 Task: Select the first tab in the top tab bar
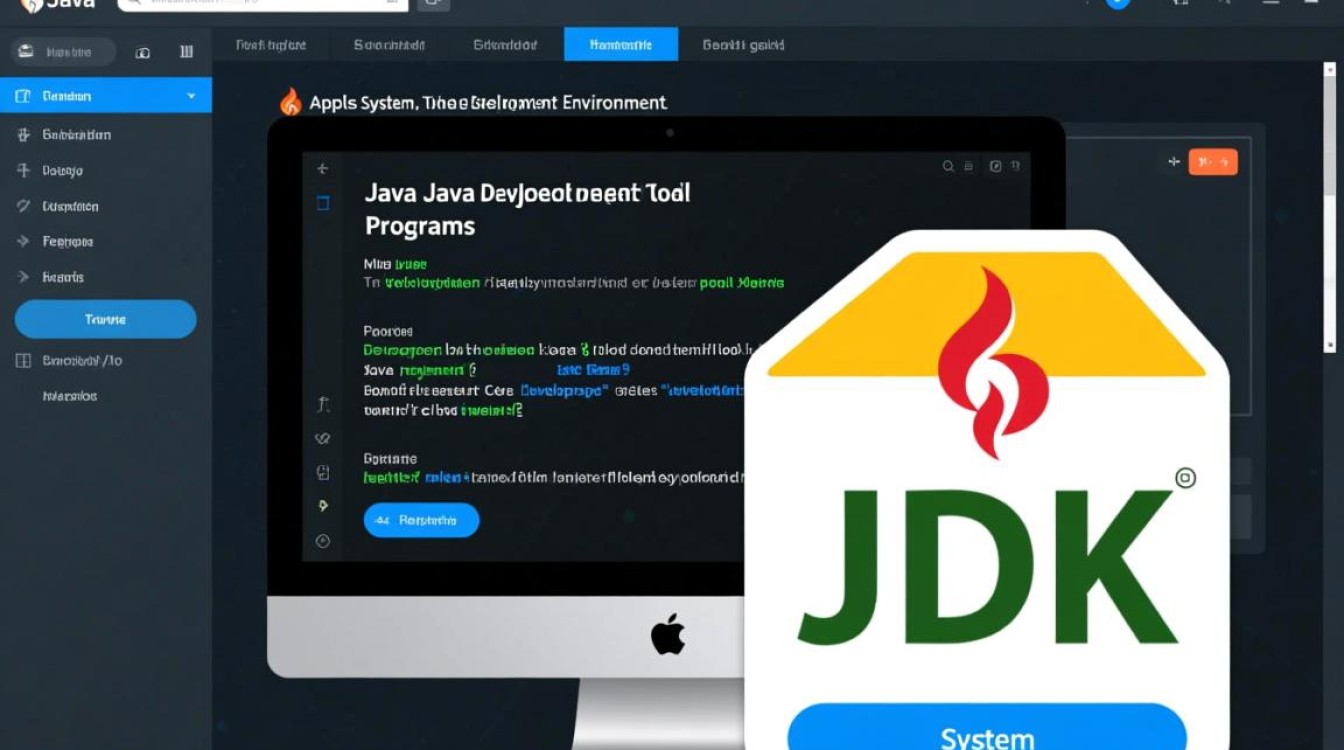click(270, 45)
